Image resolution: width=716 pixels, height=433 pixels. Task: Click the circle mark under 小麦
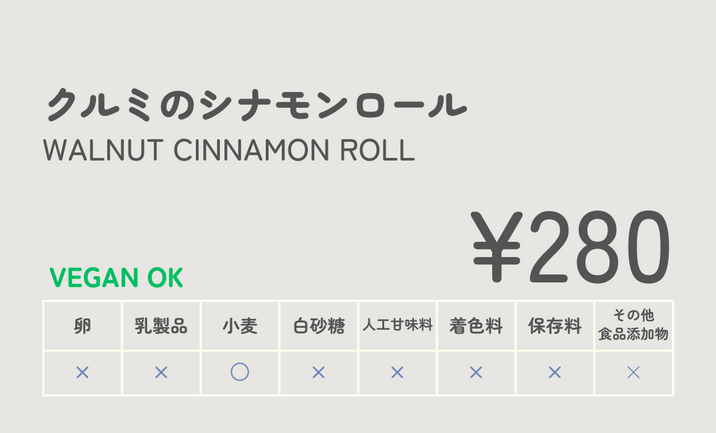point(240,372)
